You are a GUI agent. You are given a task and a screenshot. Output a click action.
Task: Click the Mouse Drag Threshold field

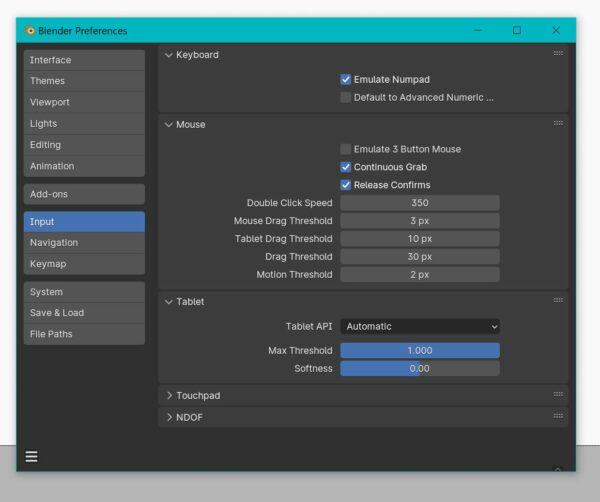click(x=420, y=221)
